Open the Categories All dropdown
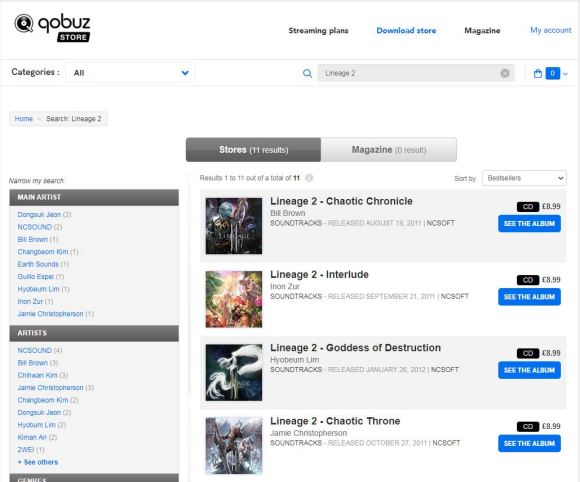 pyautogui.click(x=130, y=73)
